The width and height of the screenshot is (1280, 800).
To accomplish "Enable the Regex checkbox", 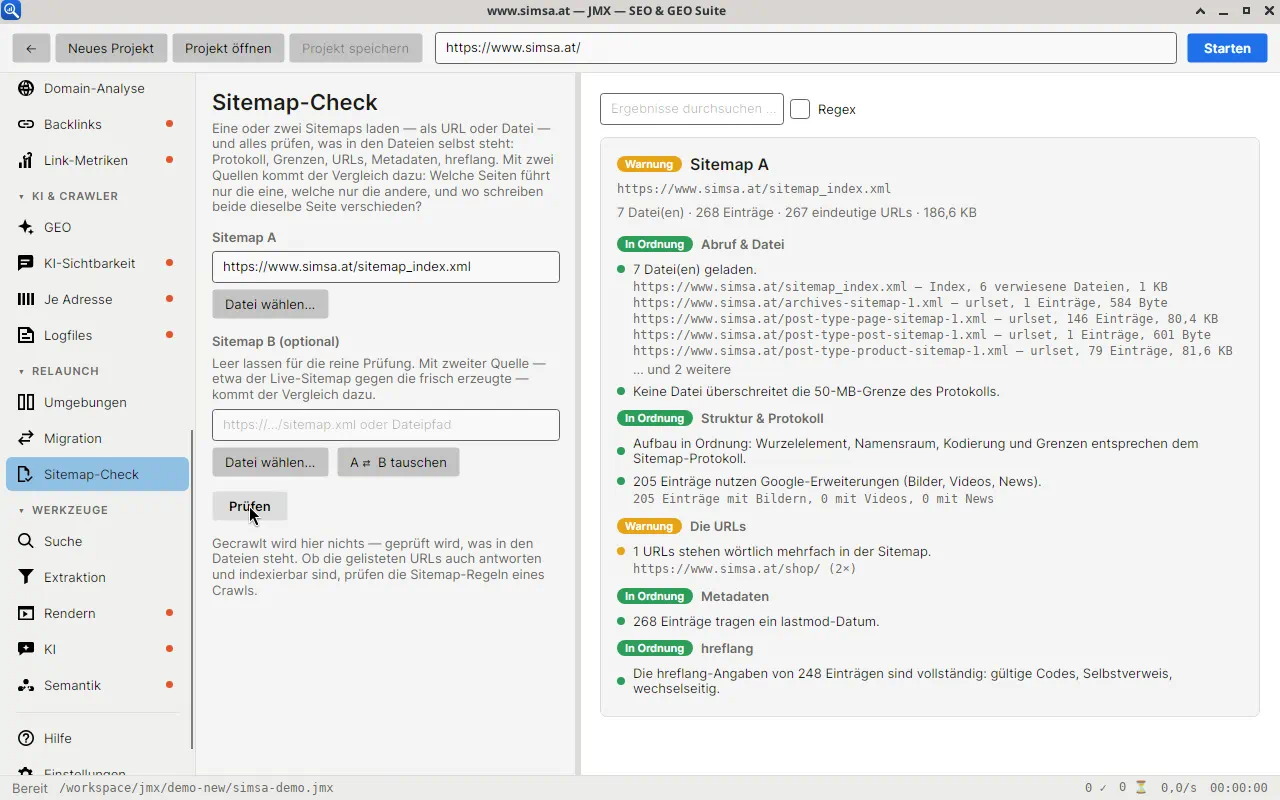I will pos(800,109).
